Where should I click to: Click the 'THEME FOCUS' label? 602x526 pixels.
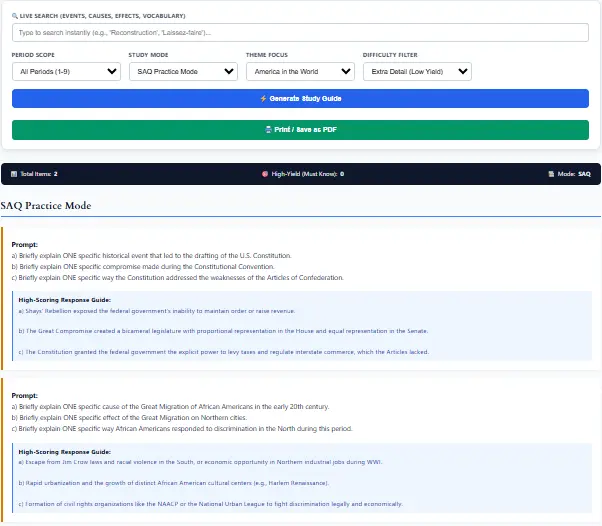point(267,55)
